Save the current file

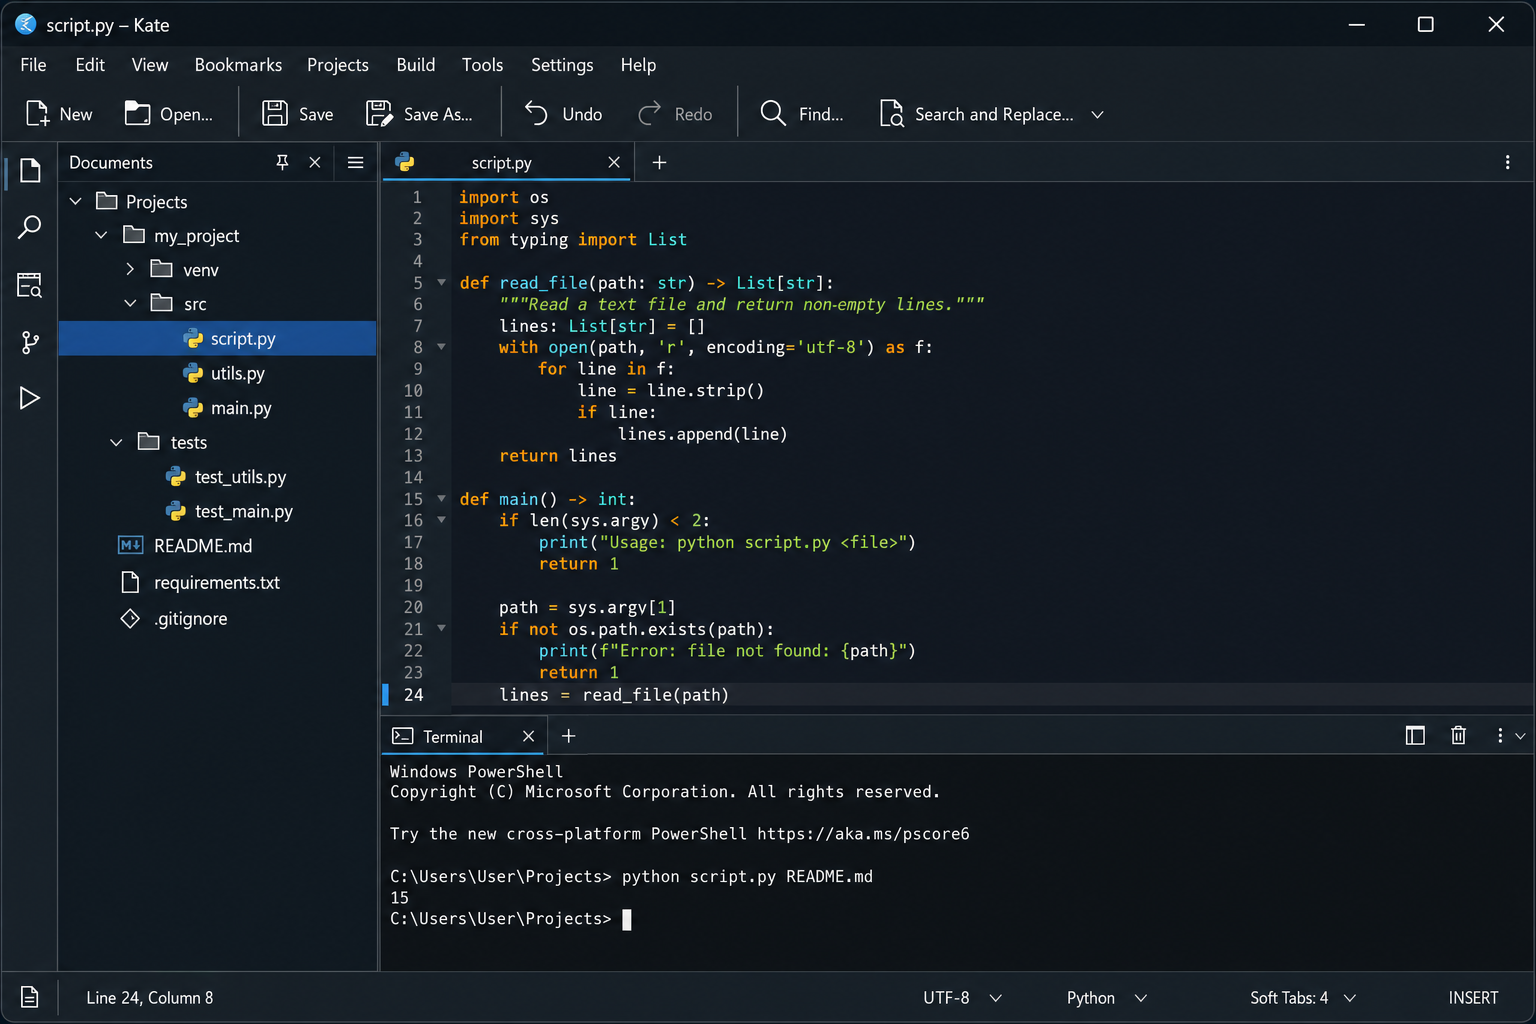[297, 114]
